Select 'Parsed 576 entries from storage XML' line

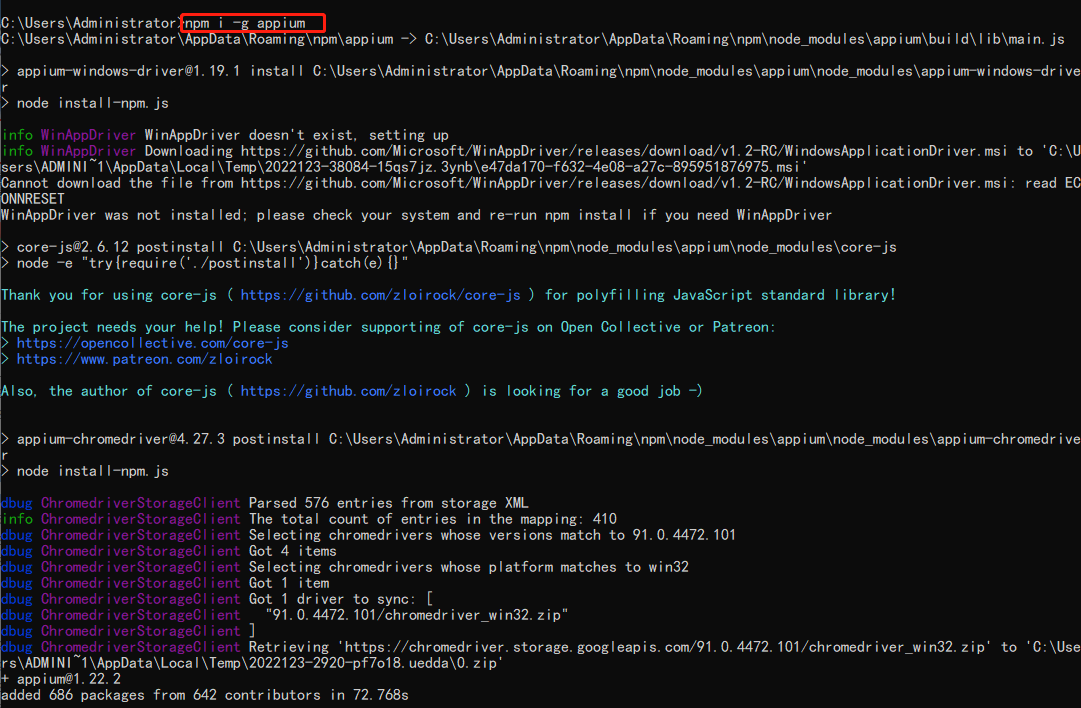(x=389, y=503)
